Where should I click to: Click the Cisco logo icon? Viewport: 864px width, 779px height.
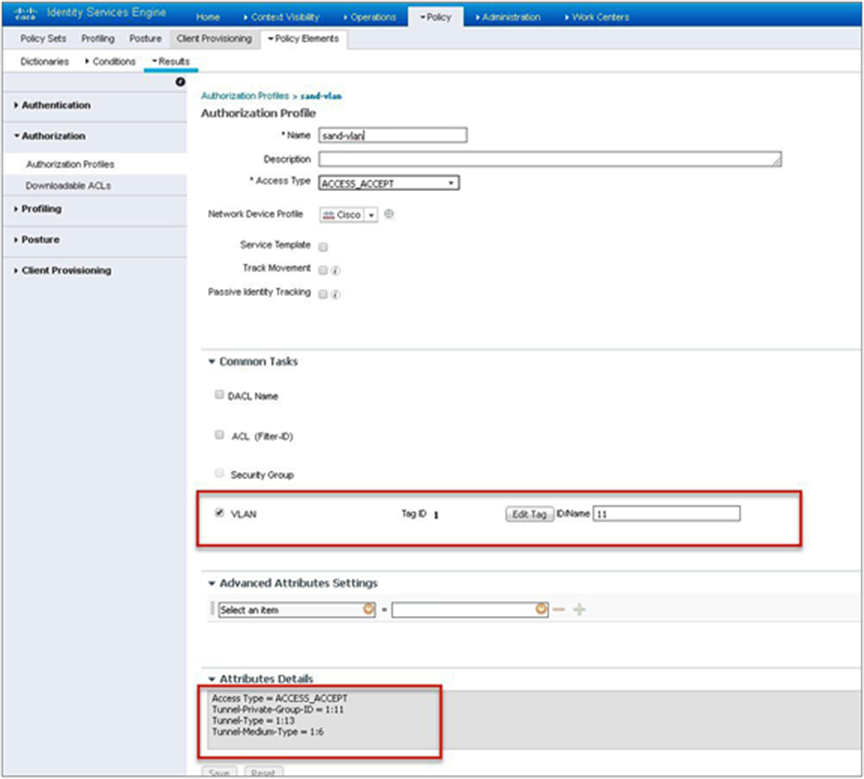click(x=25, y=13)
